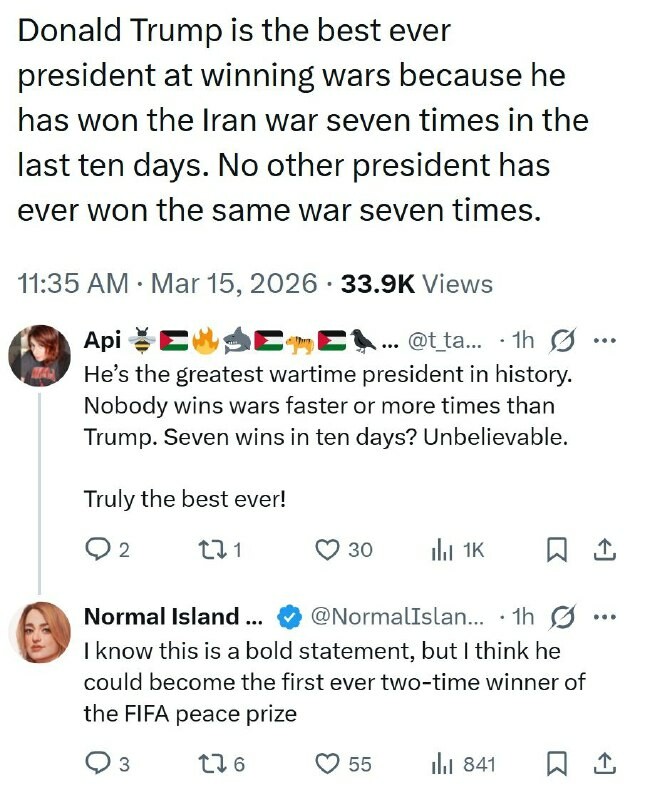View analytics for Api's 1K-view reply
The height and width of the screenshot is (800, 645).
[439, 549]
